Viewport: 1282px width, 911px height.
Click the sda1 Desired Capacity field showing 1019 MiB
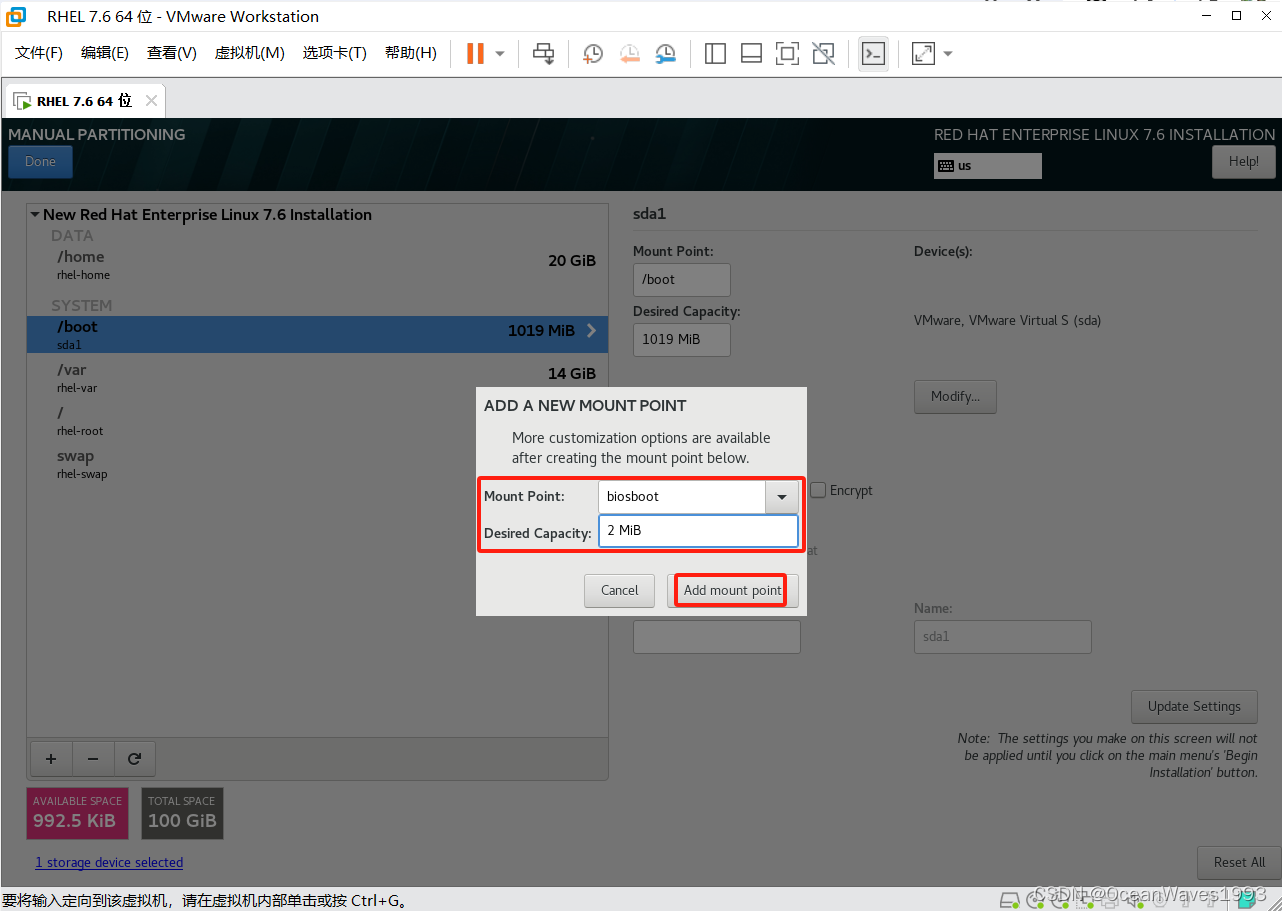[682, 339]
